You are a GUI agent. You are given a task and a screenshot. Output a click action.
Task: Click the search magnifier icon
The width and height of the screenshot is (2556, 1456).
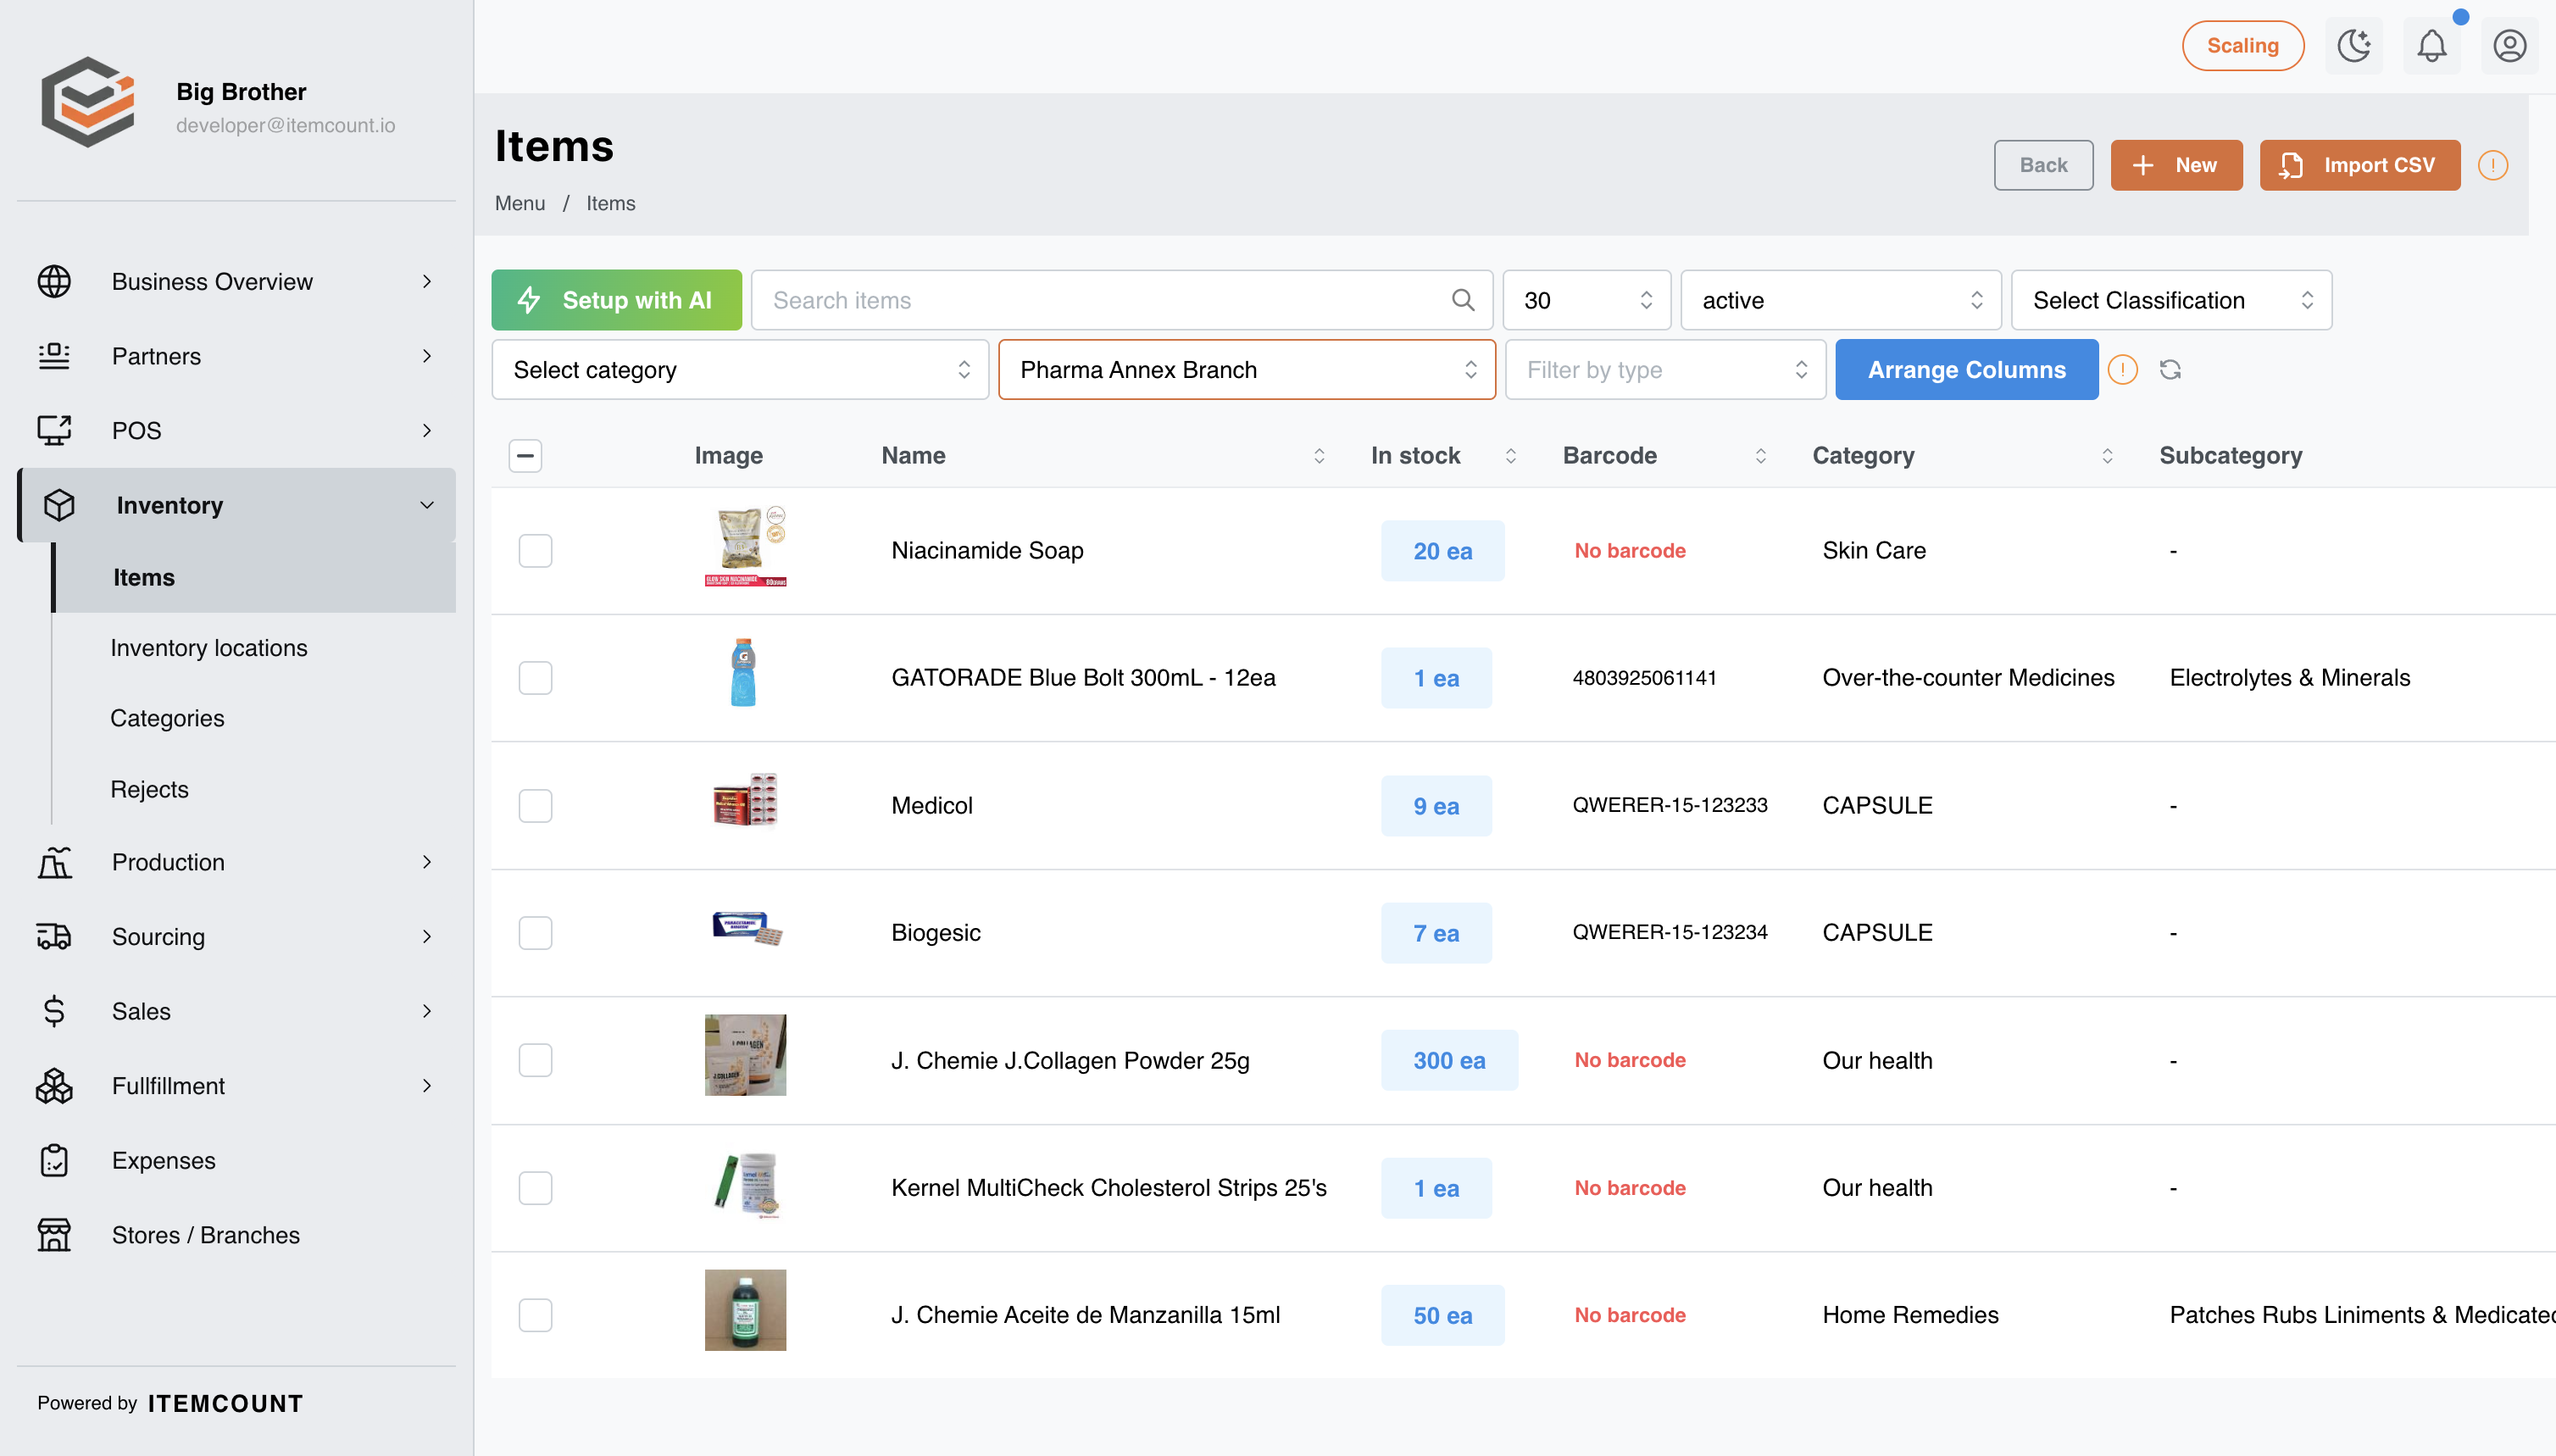pos(1463,300)
